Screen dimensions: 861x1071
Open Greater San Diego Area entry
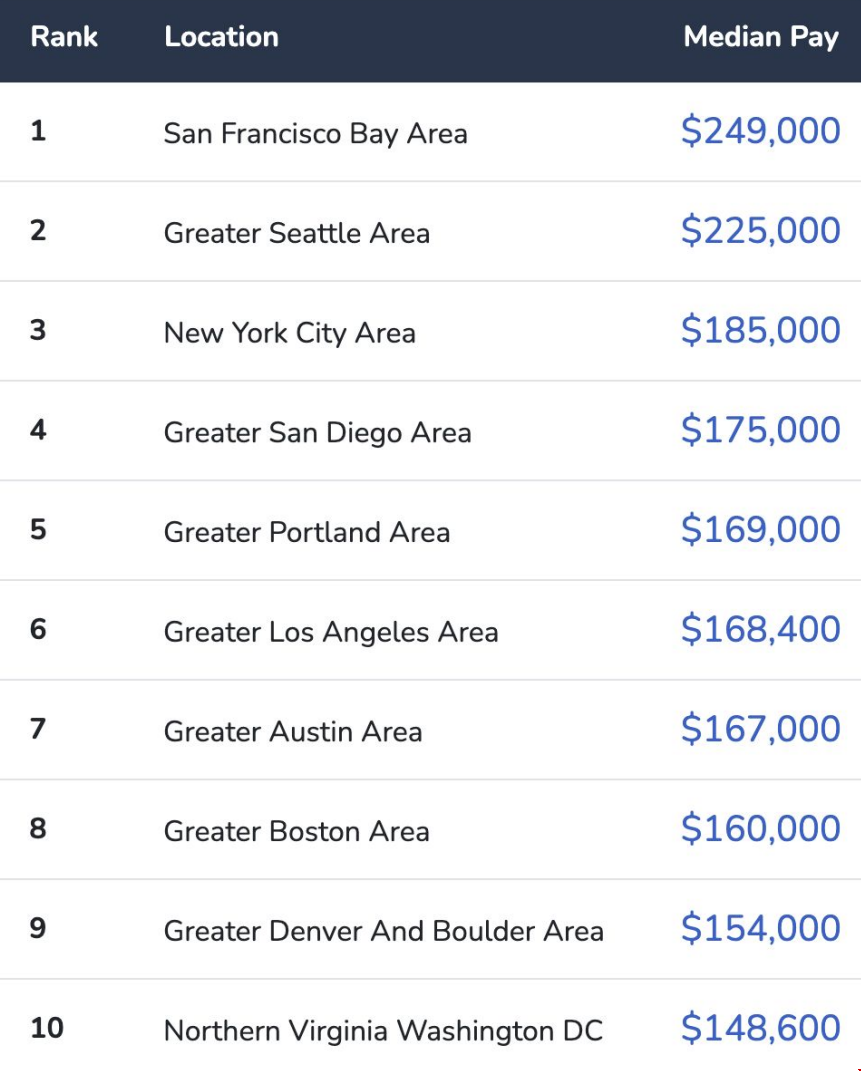[317, 432]
